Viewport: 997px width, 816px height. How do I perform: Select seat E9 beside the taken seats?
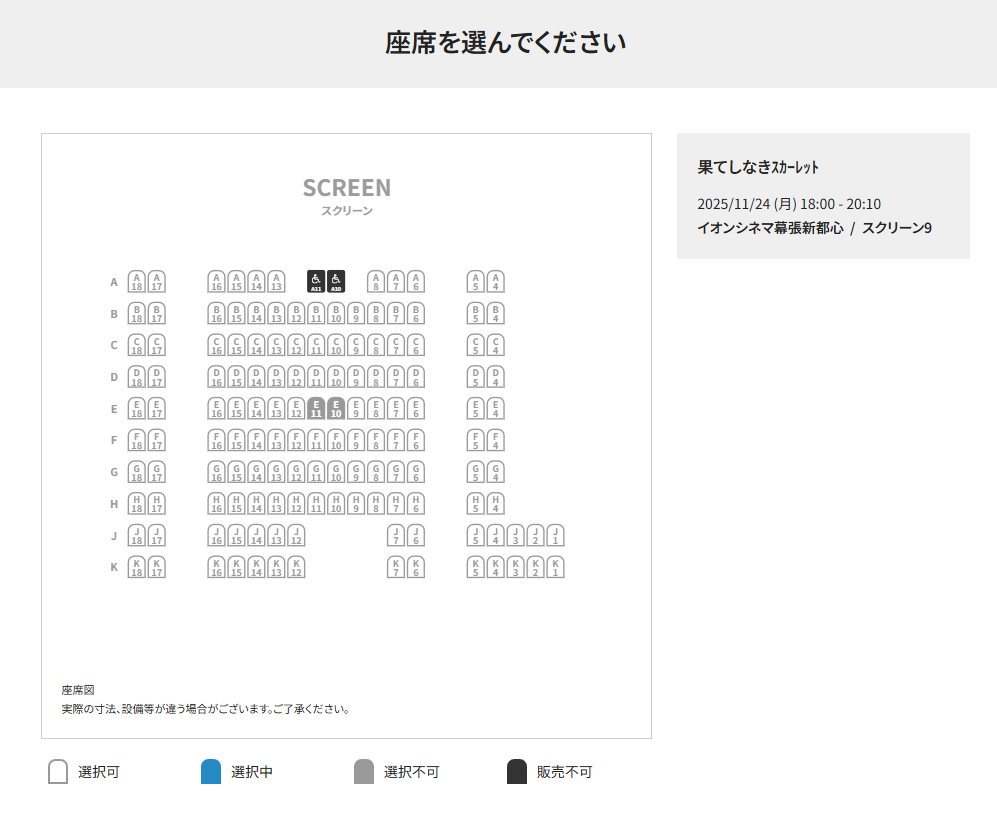[356, 409]
